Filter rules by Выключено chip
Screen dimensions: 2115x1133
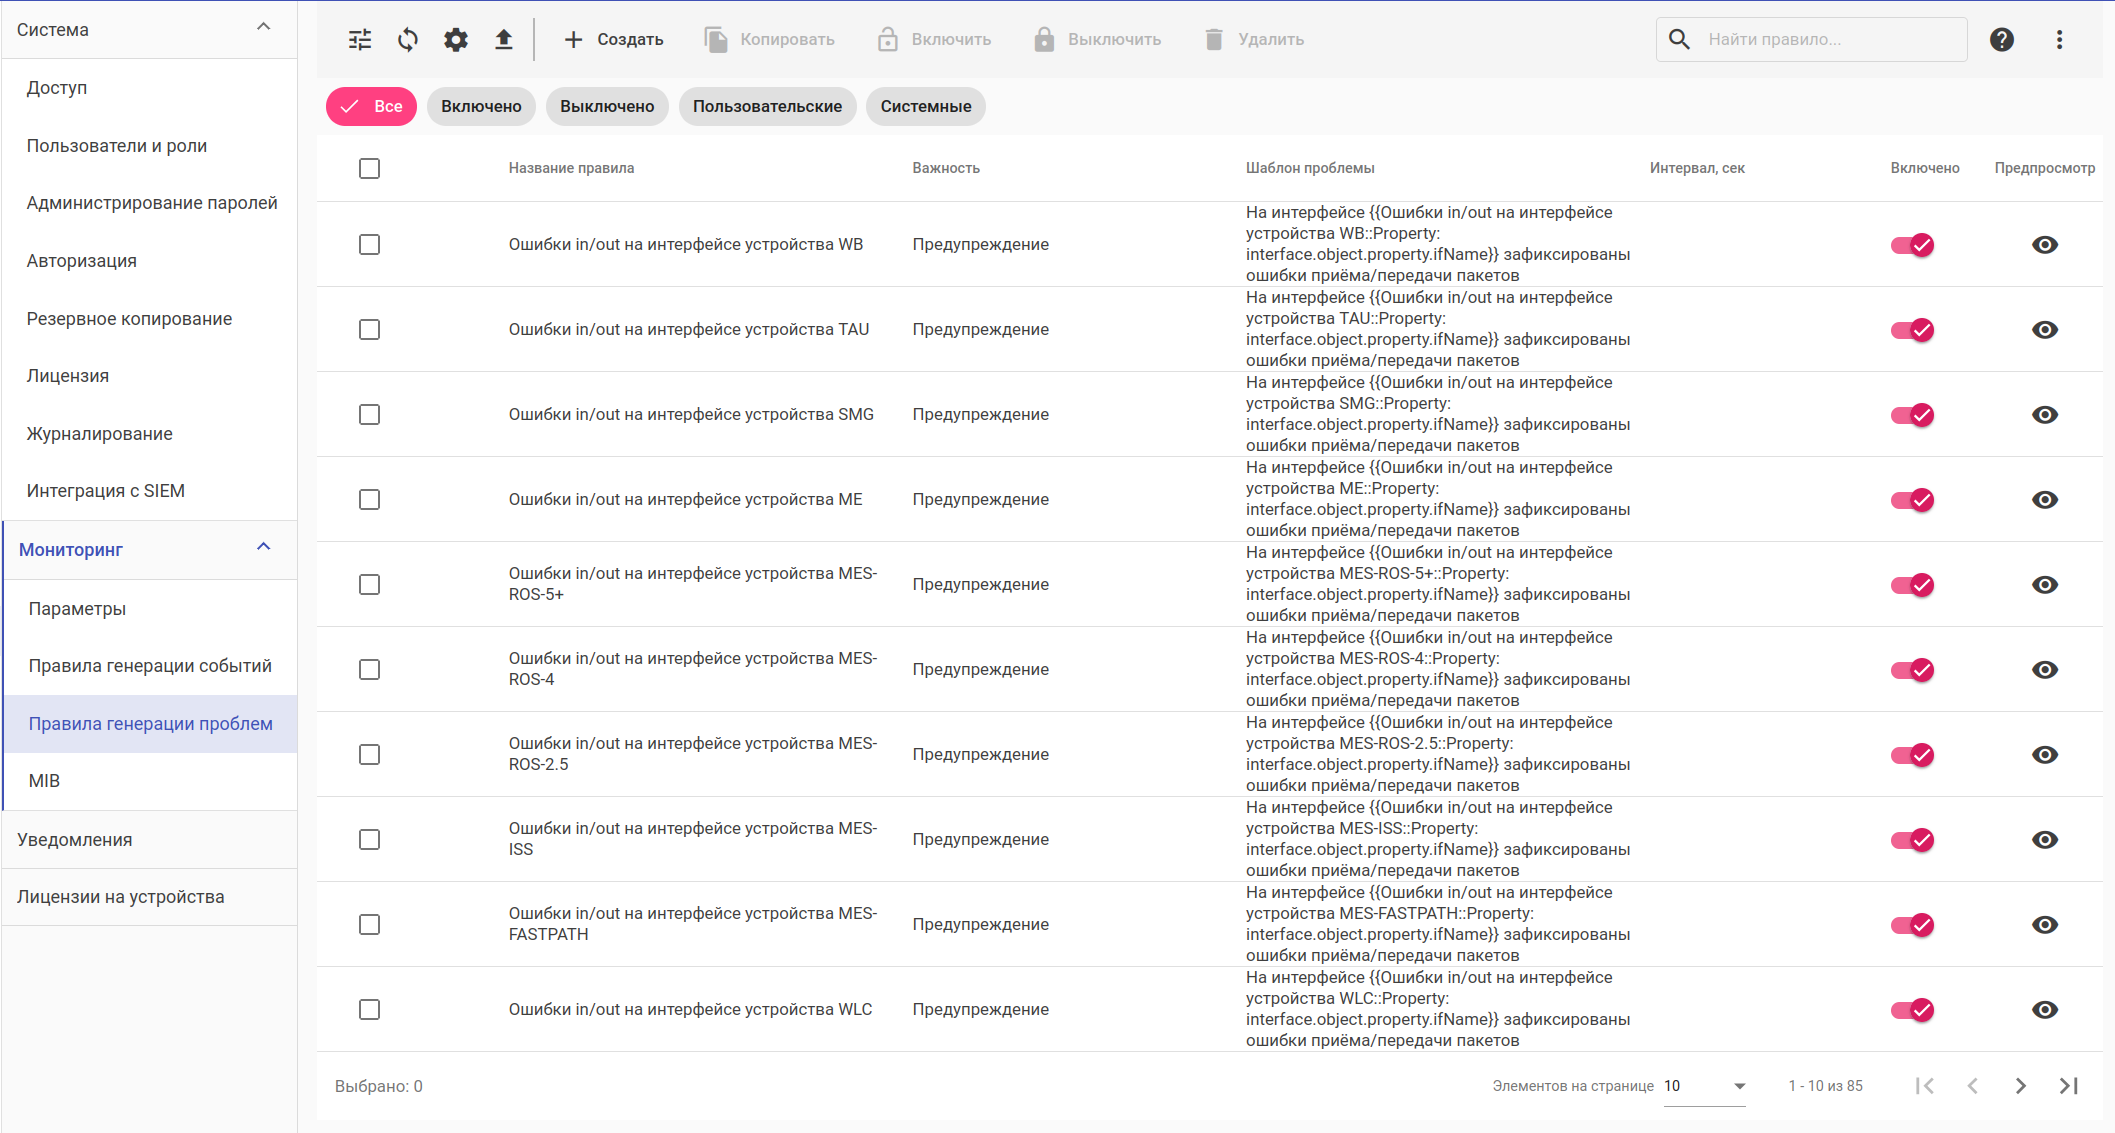607,107
